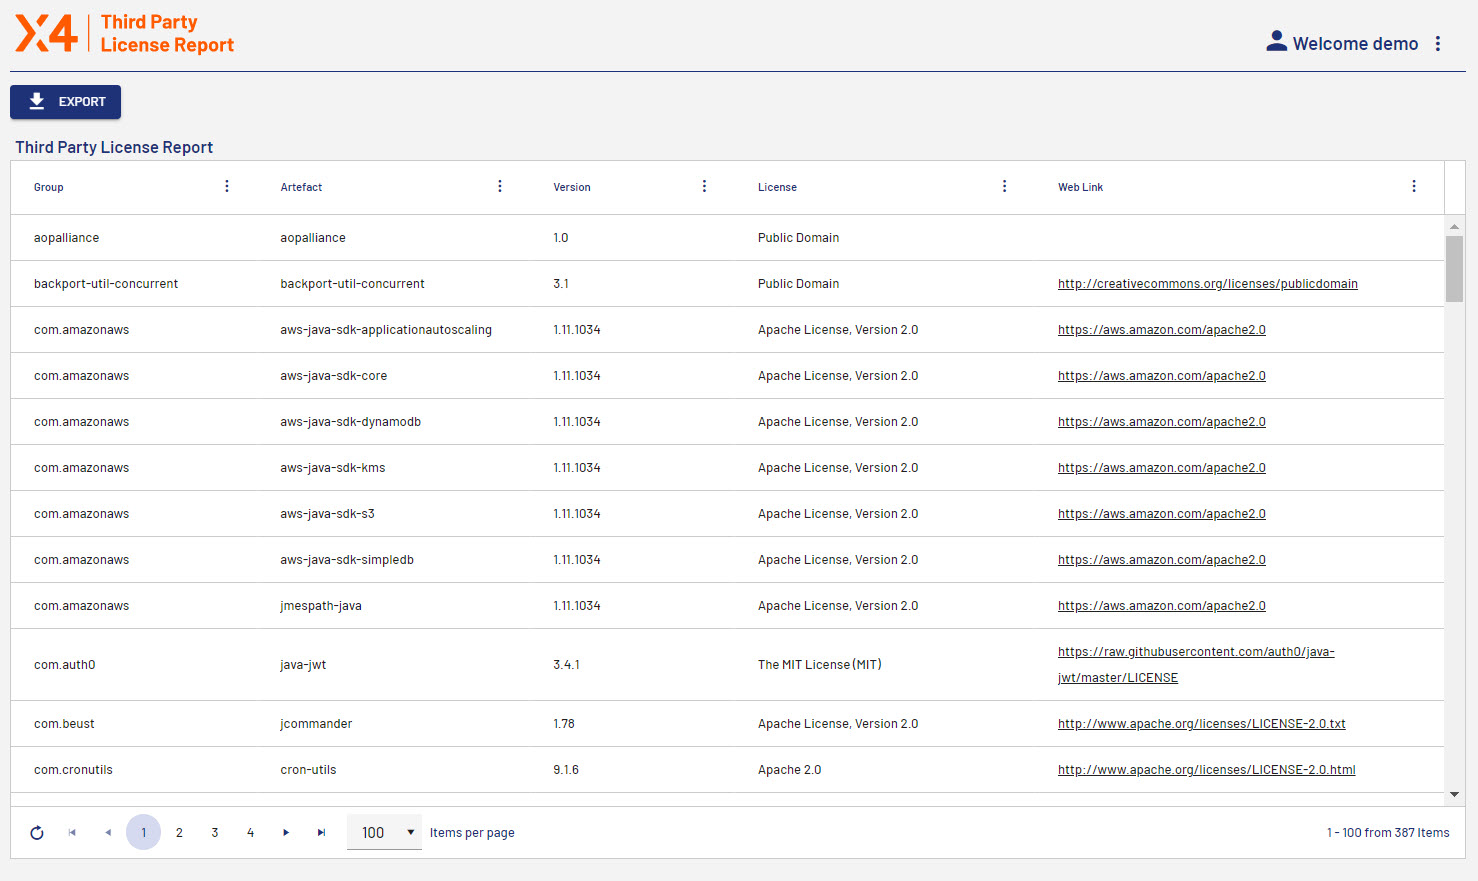Open the creativecommons publicdomain link
The image size is (1478, 881).
point(1207,284)
